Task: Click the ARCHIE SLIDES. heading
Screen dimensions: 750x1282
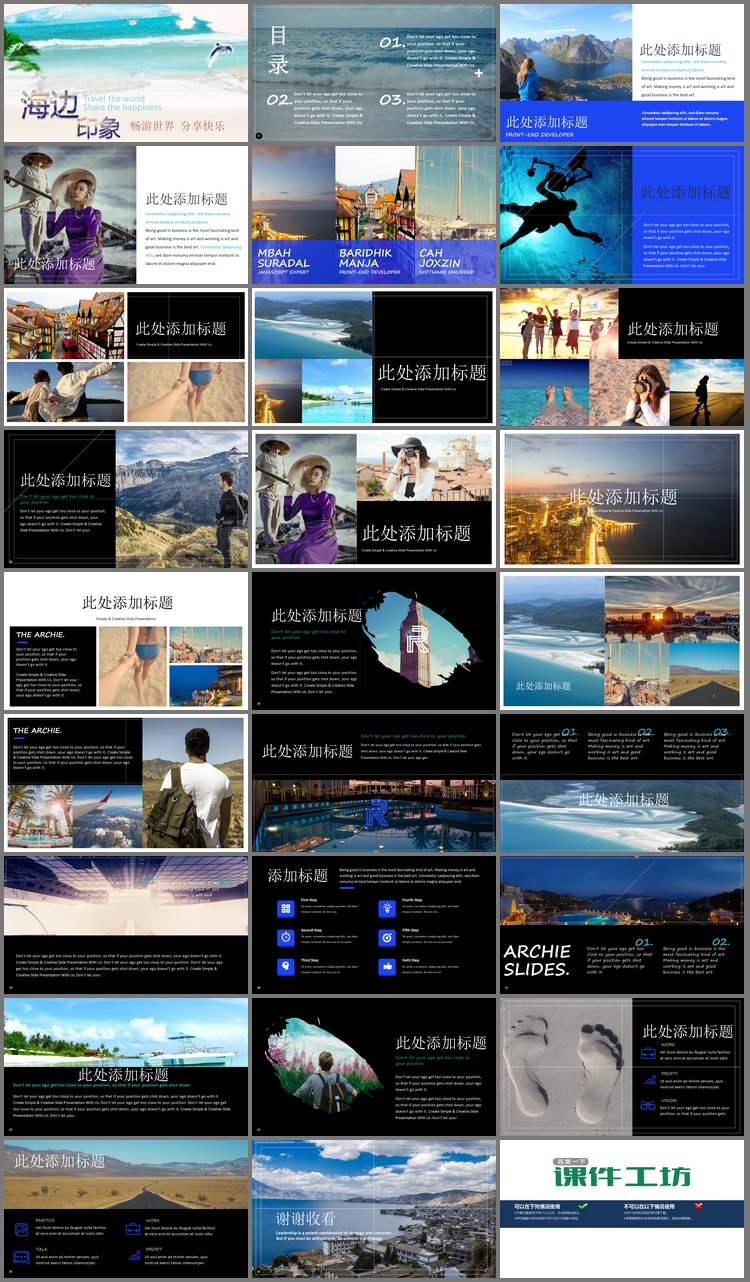Action: (x=538, y=960)
